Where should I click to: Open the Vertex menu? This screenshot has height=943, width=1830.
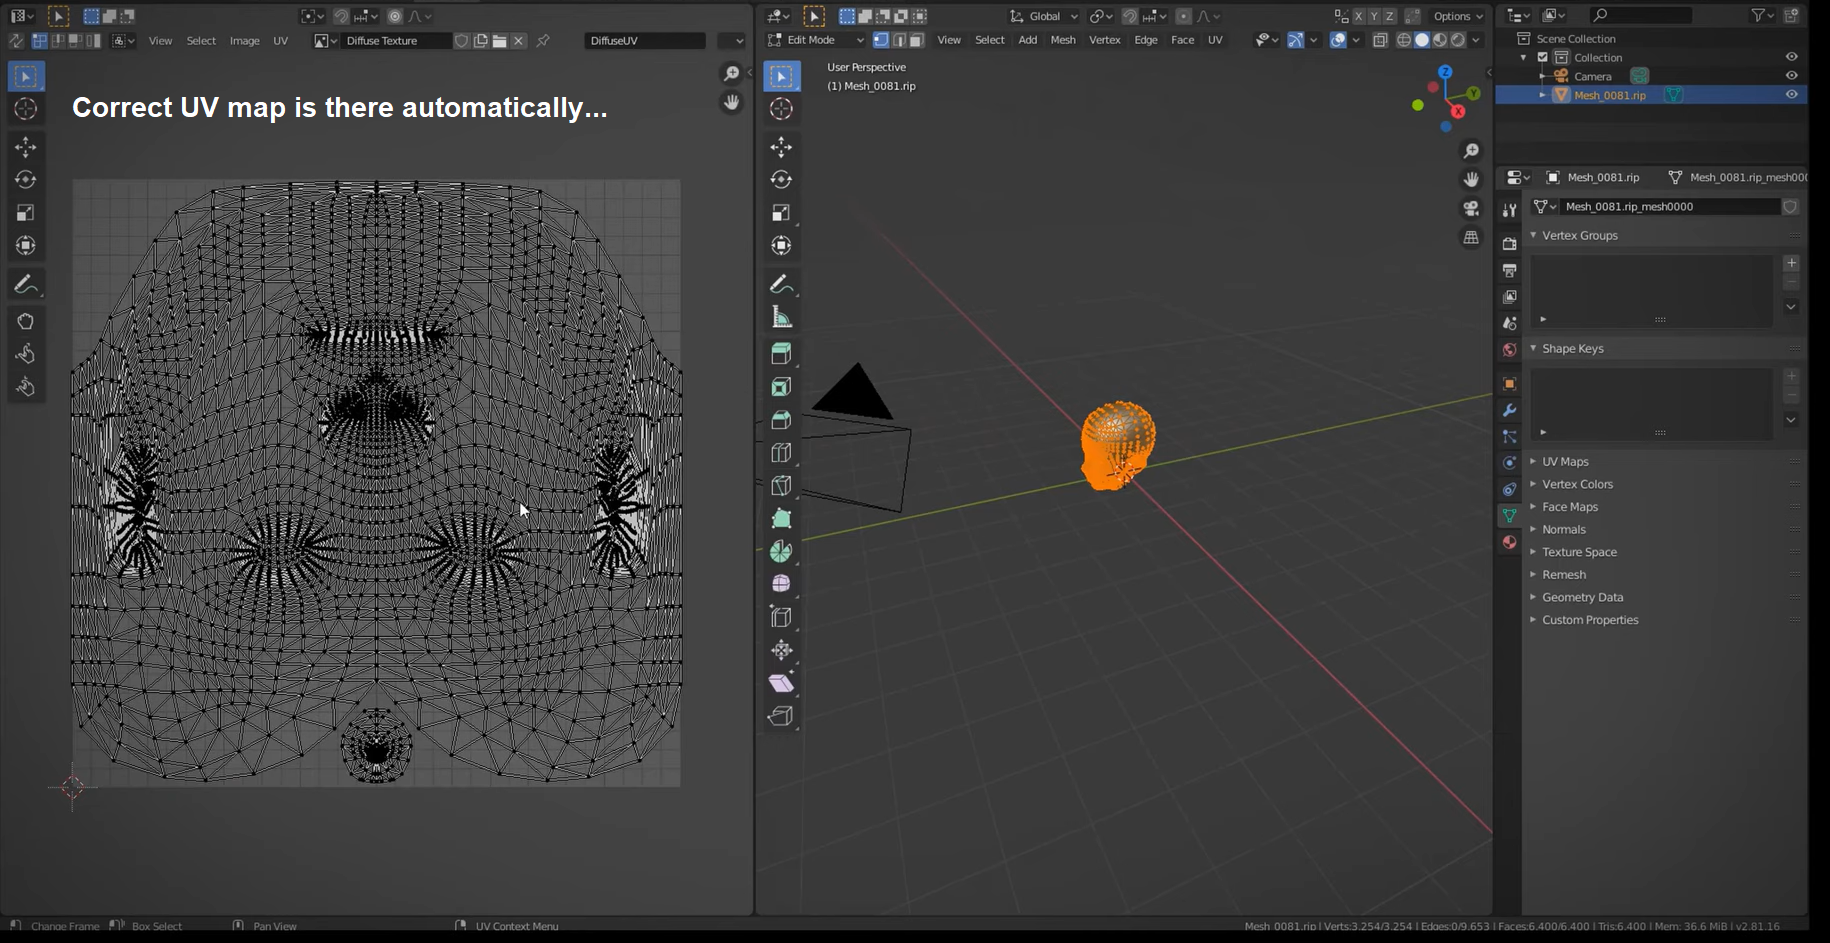[1105, 40]
